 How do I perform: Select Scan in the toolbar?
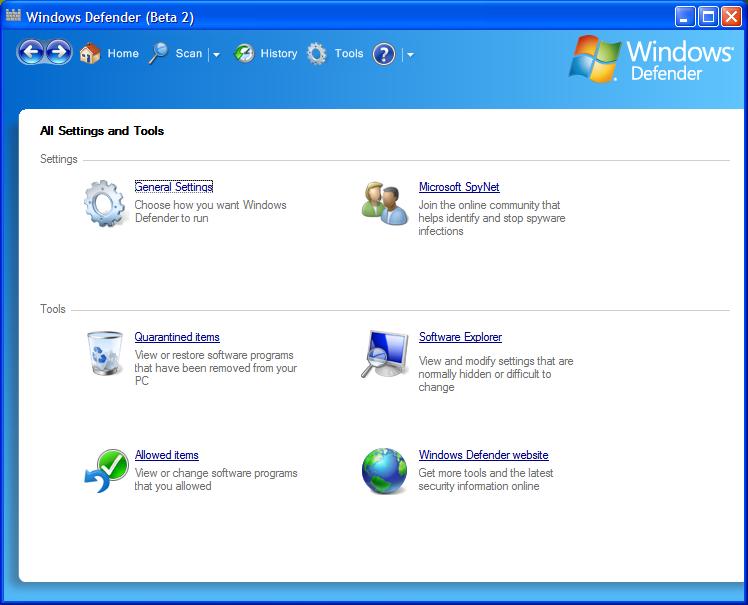pyautogui.click(x=189, y=53)
